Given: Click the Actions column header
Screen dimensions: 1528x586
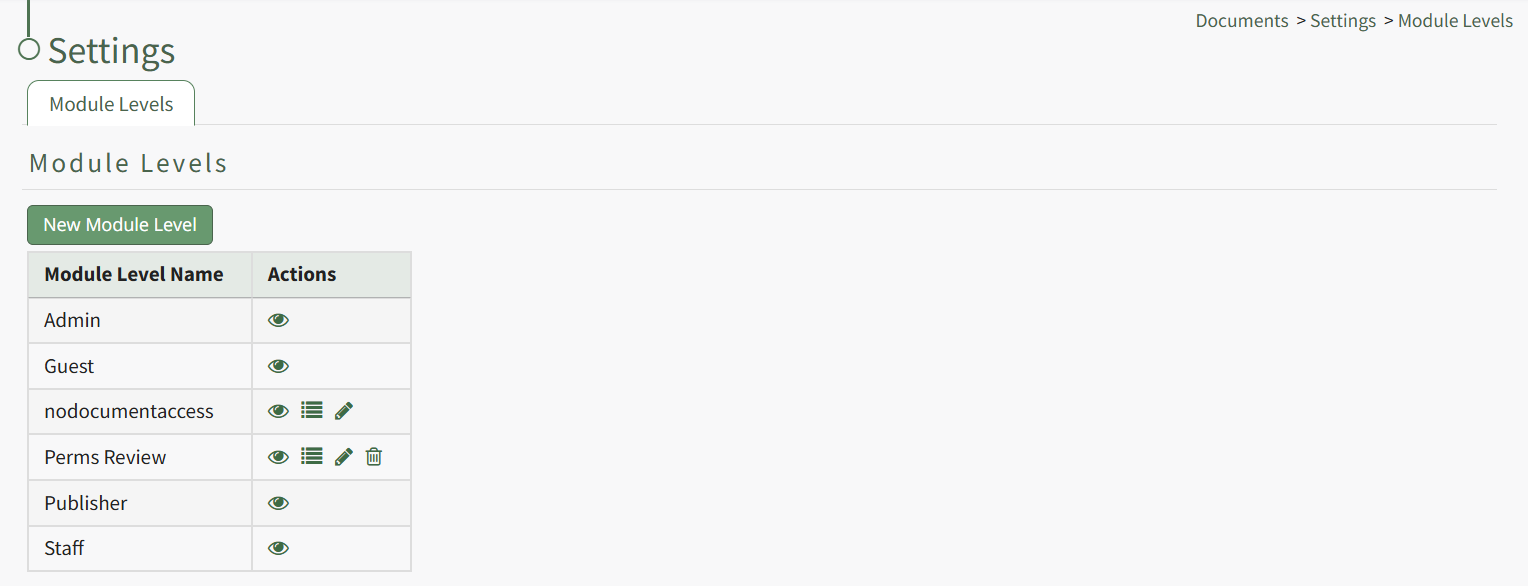Looking at the screenshot, I should (302, 274).
